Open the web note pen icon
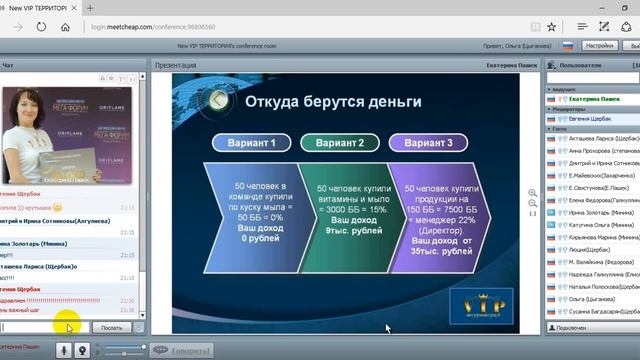 (x=604, y=27)
